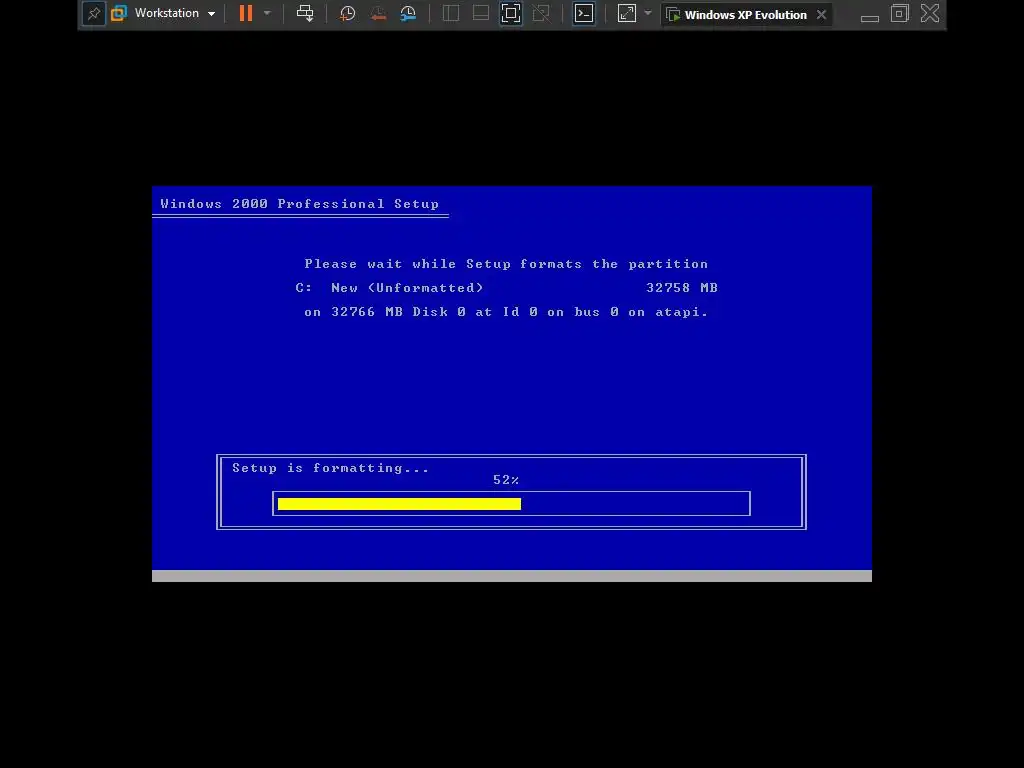The image size is (1024, 768).
Task: Close the VMware Workstation window
Action: [930, 14]
